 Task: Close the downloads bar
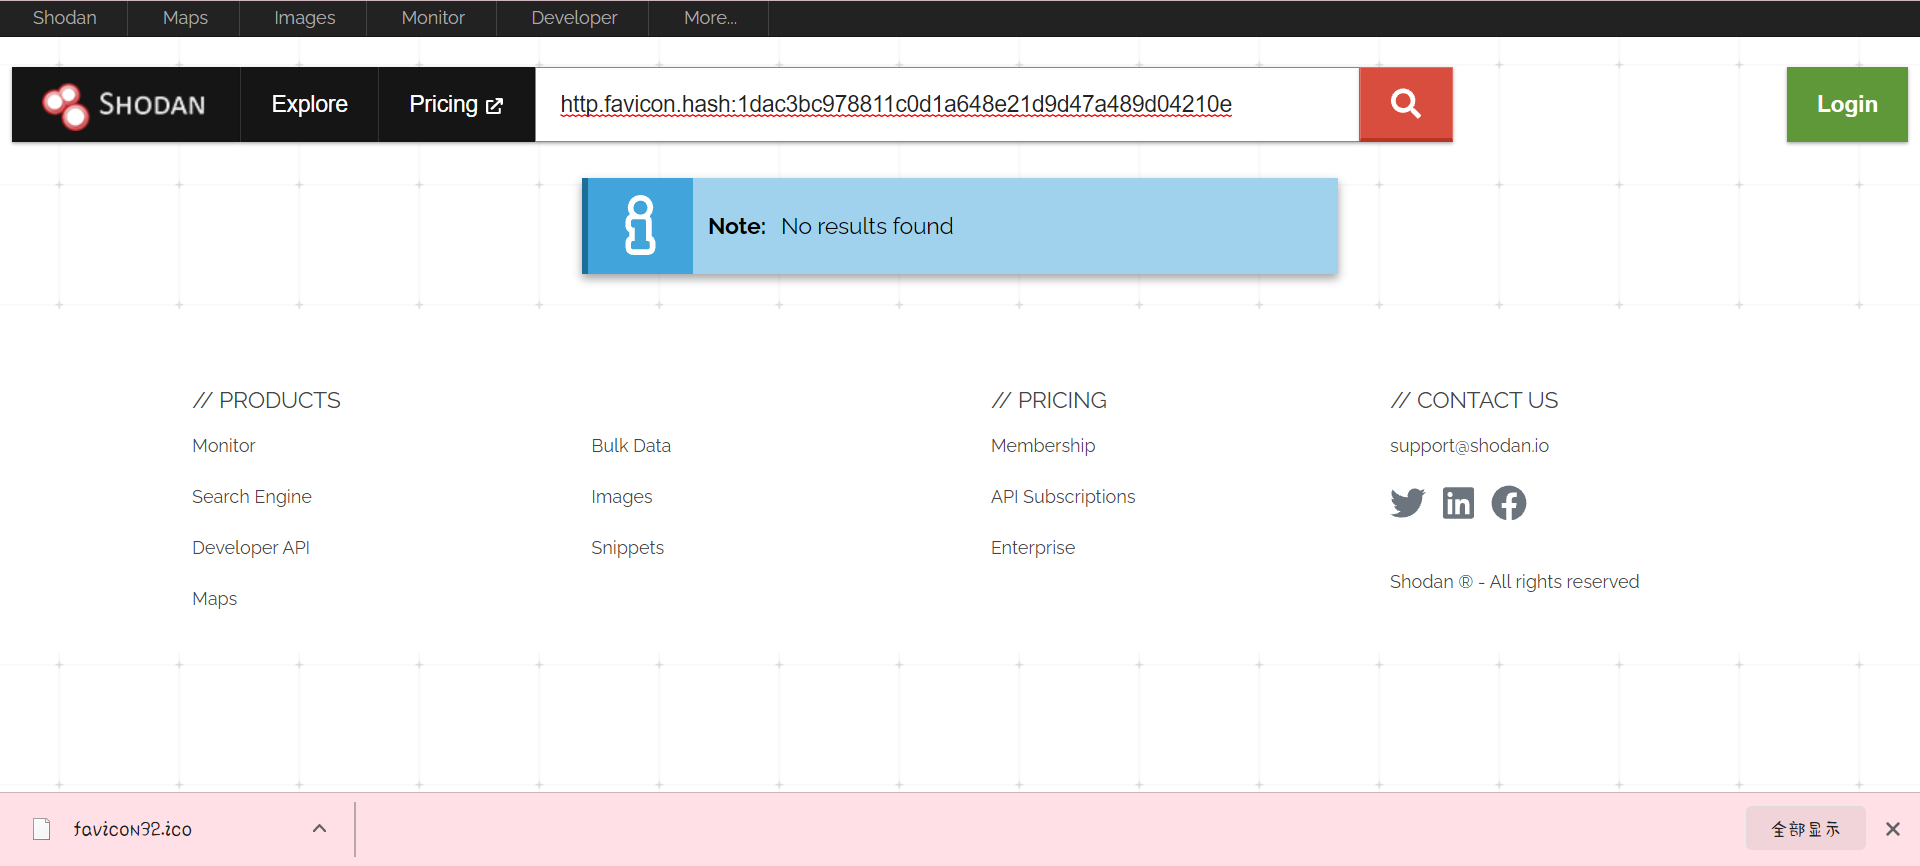tap(1892, 829)
